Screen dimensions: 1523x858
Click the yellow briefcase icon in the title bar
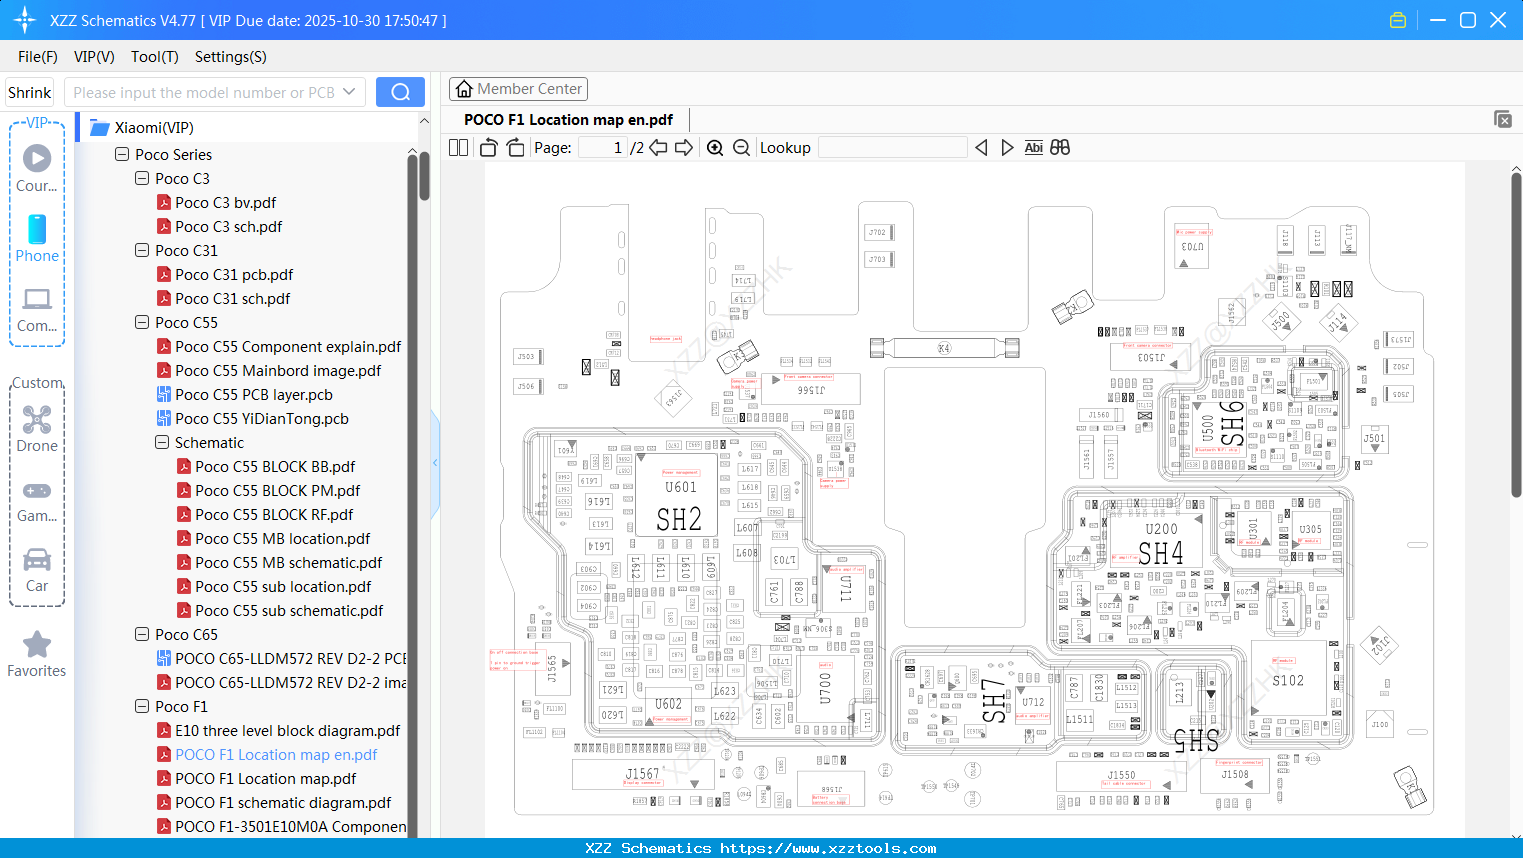1397,19
